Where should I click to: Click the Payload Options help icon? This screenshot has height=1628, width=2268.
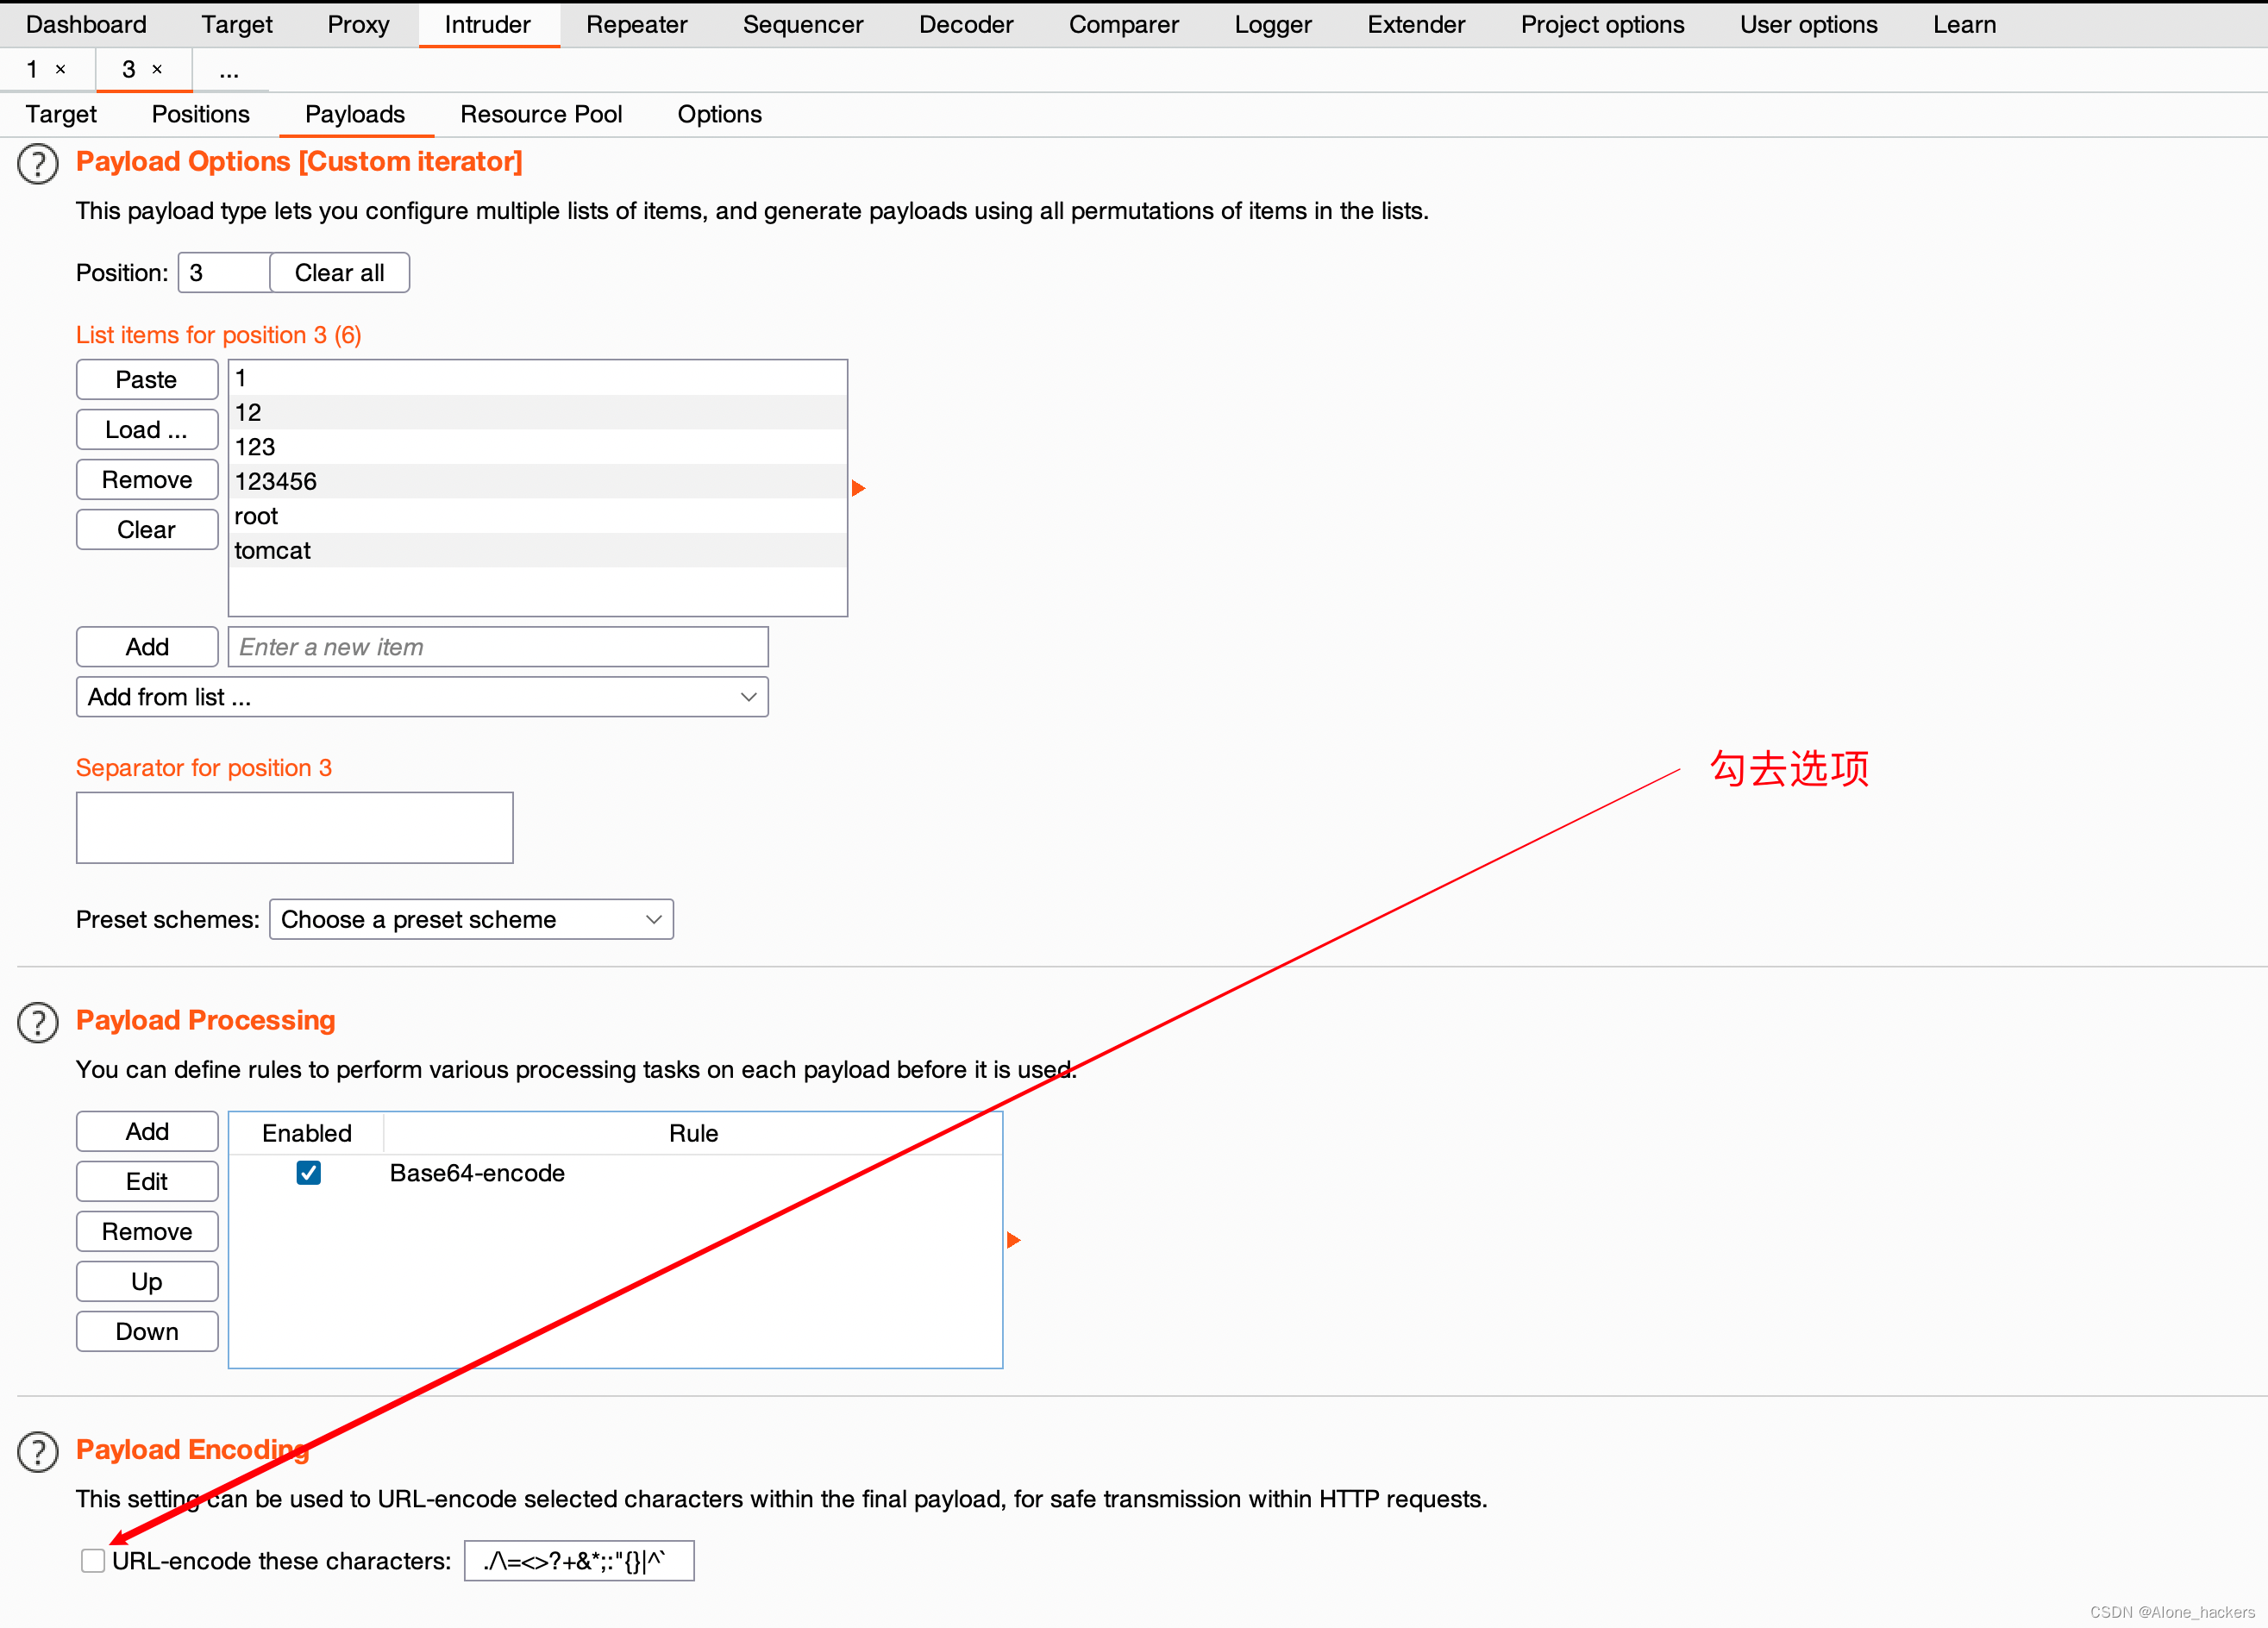coord(38,164)
